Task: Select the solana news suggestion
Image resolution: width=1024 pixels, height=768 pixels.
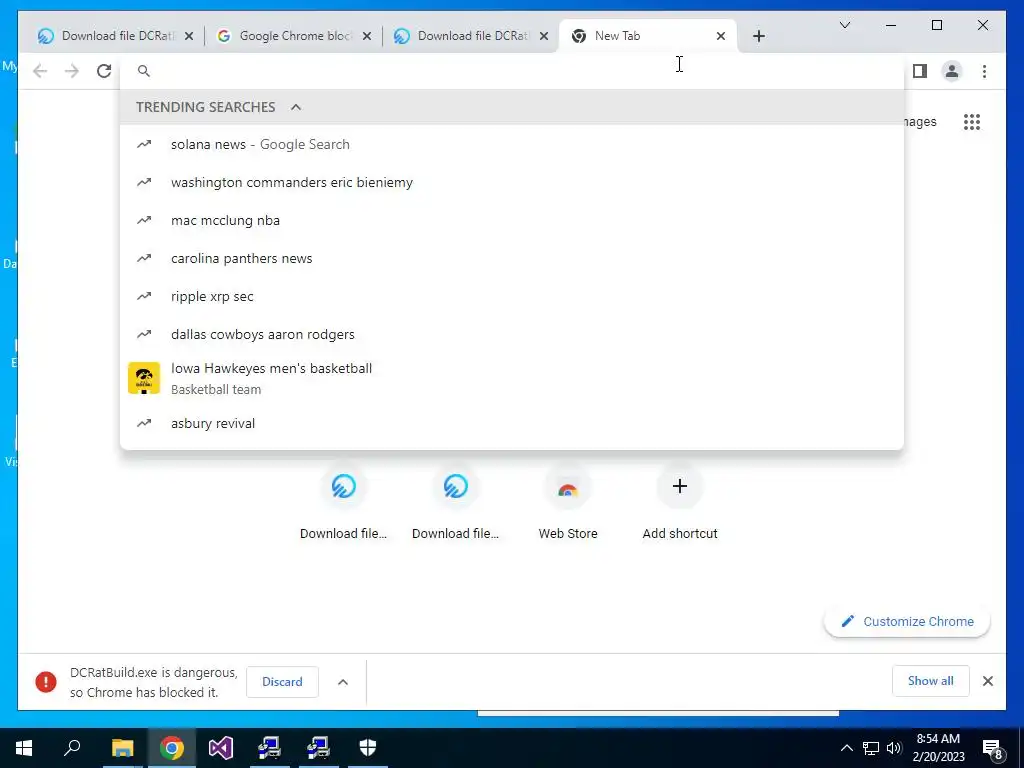Action: tap(512, 144)
